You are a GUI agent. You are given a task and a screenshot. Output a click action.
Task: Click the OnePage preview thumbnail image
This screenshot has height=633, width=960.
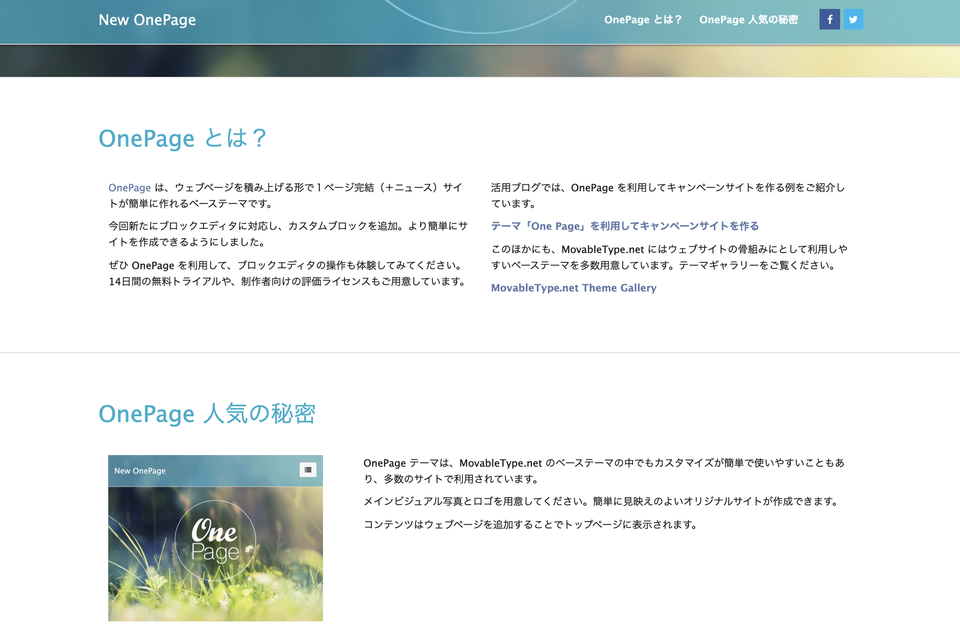[x=216, y=538]
